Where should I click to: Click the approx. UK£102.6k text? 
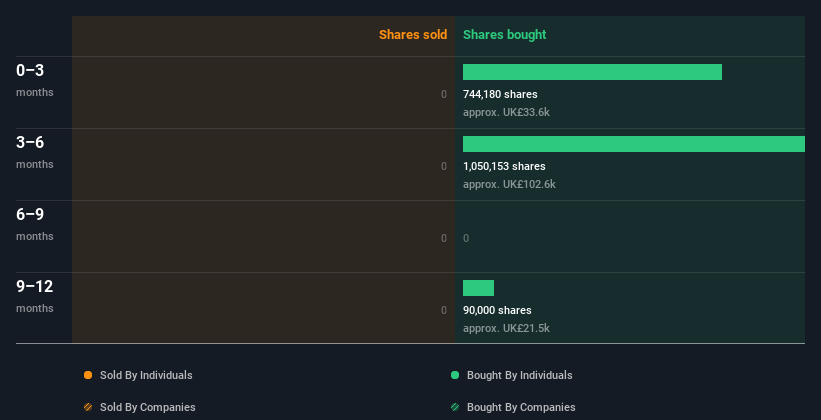pyautogui.click(x=509, y=184)
